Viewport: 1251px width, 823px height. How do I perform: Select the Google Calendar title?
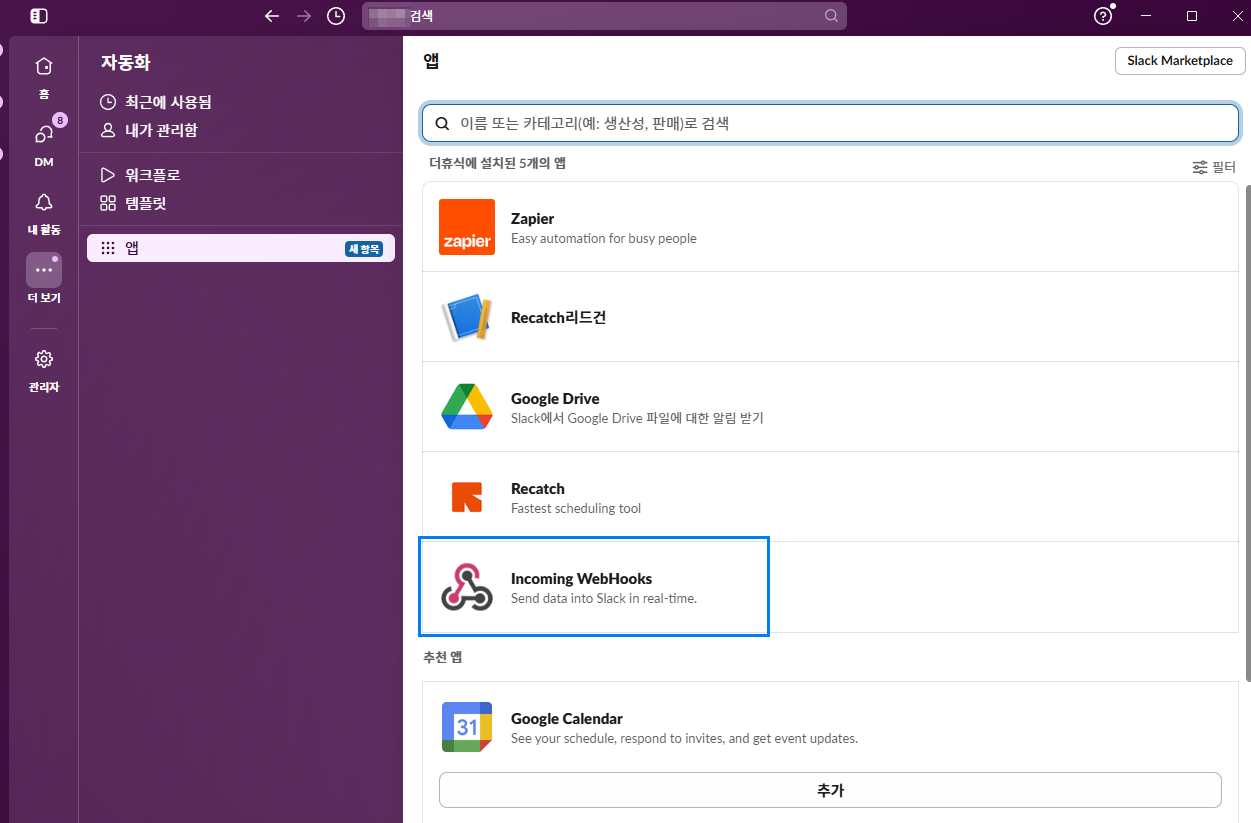(567, 718)
